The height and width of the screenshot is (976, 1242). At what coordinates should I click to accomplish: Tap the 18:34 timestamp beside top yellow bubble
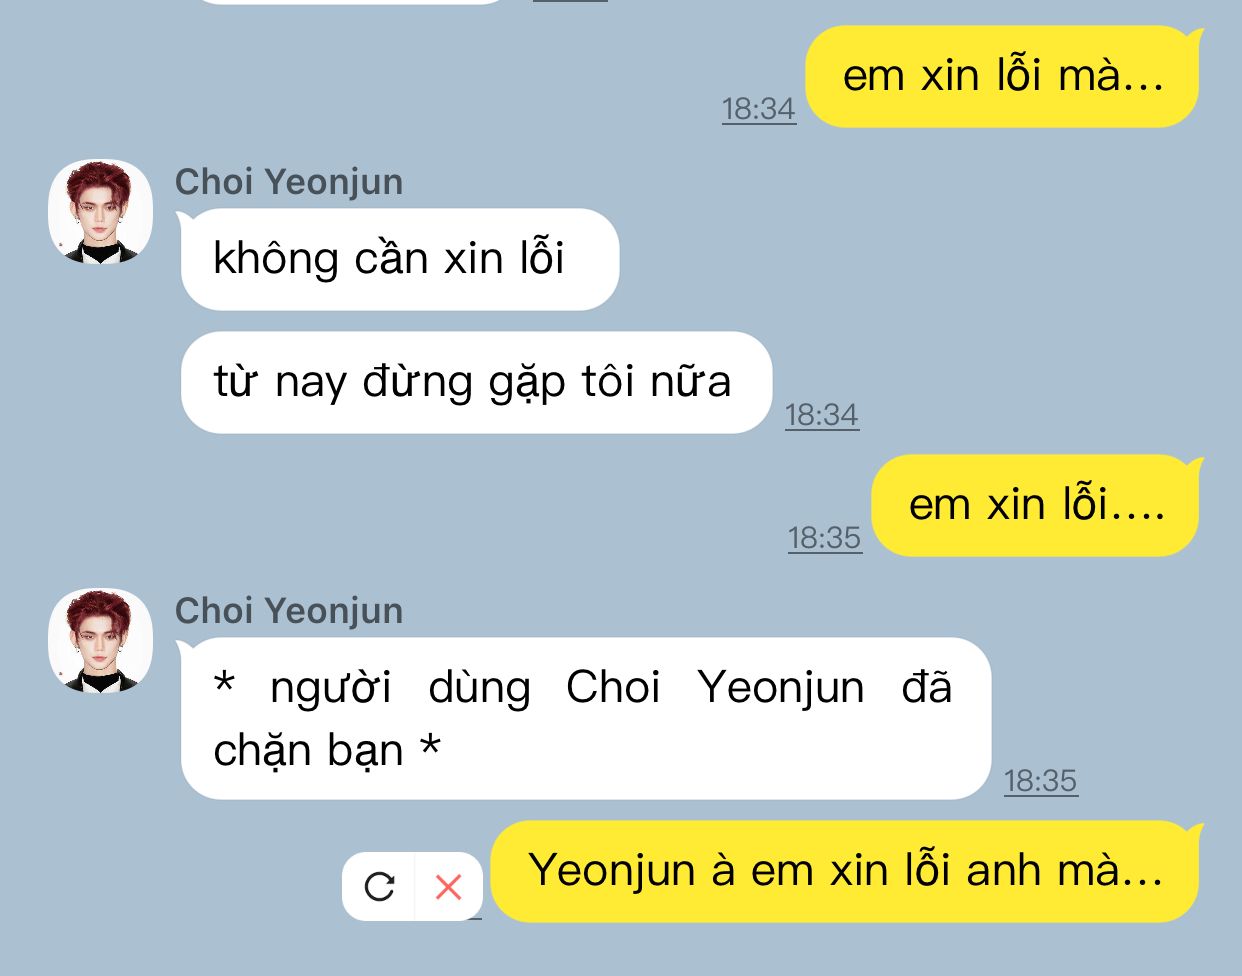(x=759, y=108)
